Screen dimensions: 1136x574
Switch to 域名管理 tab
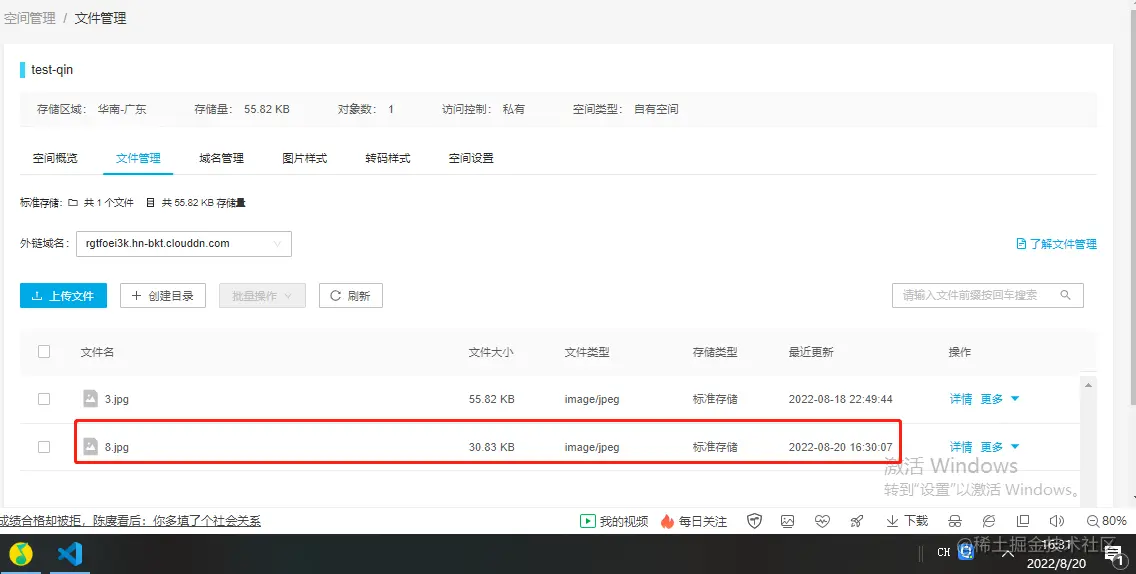point(222,158)
